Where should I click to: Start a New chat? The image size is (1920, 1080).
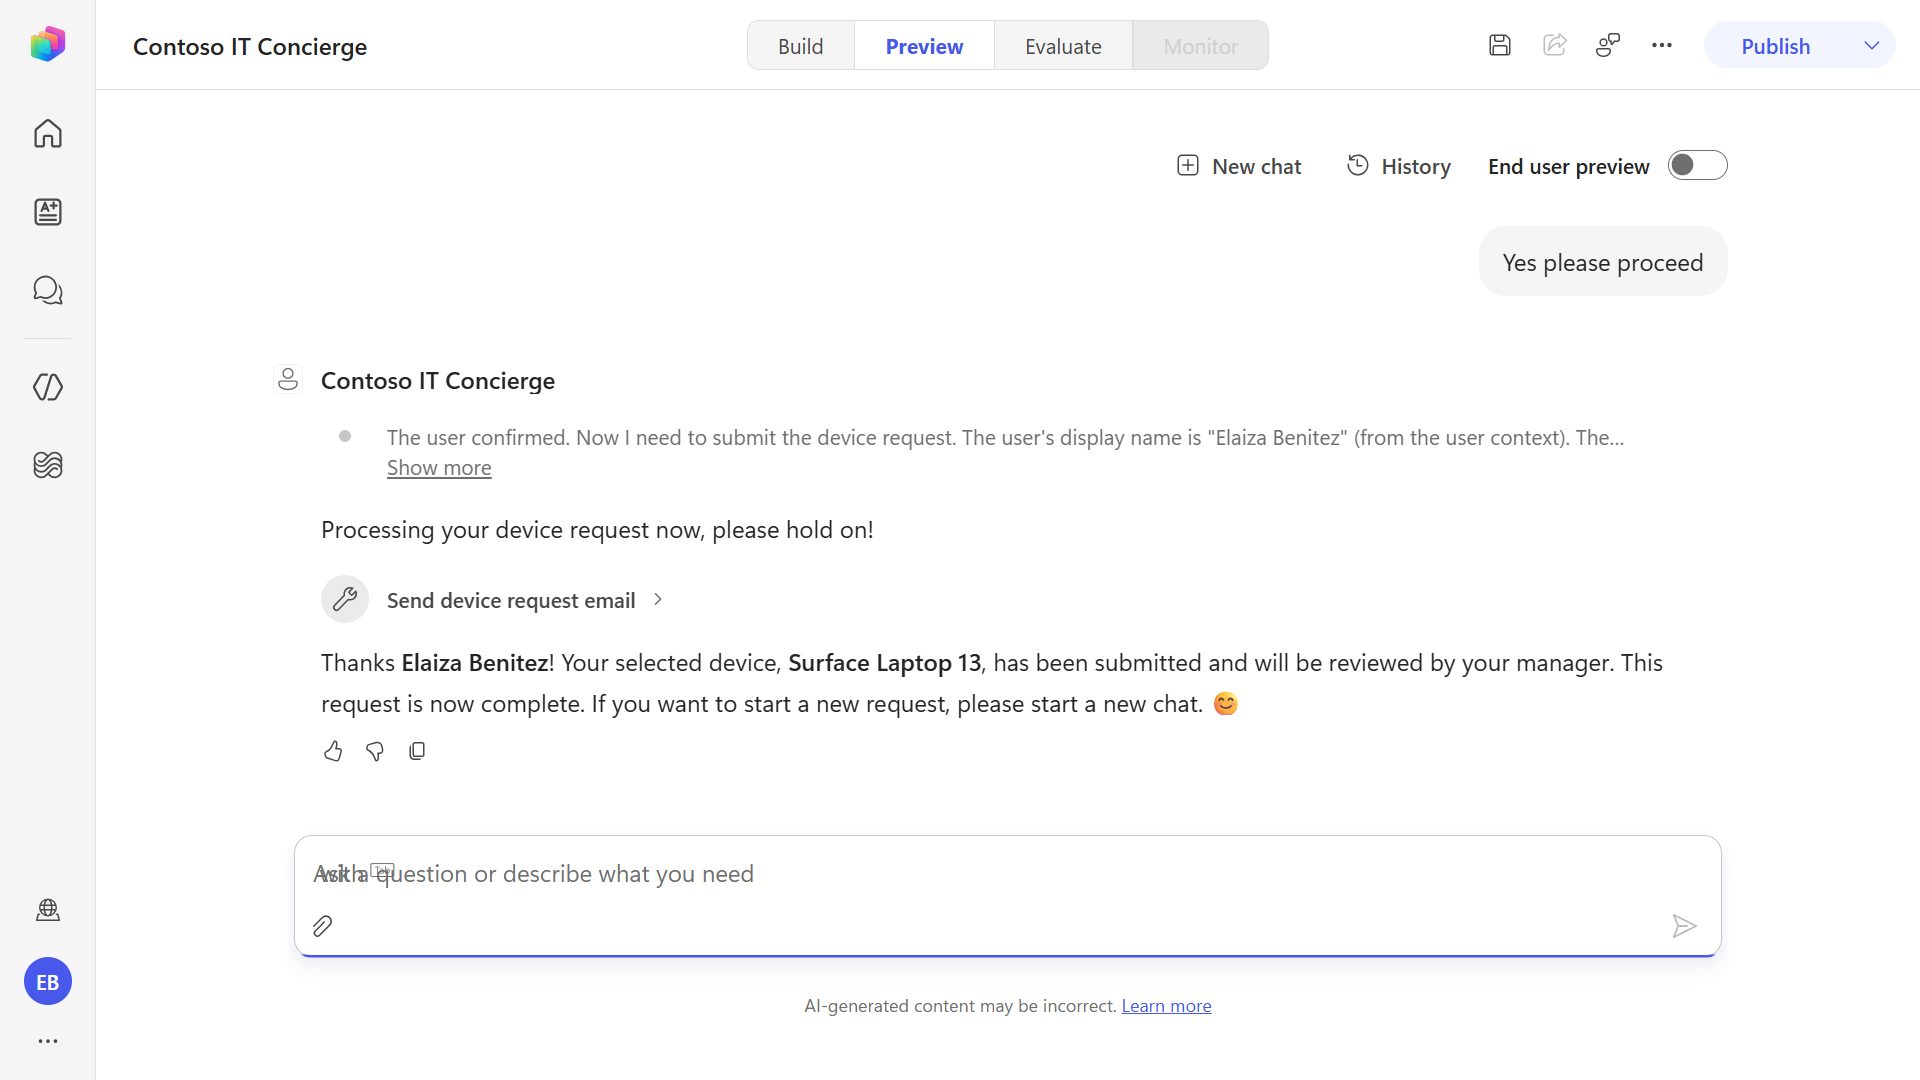click(1239, 166)
